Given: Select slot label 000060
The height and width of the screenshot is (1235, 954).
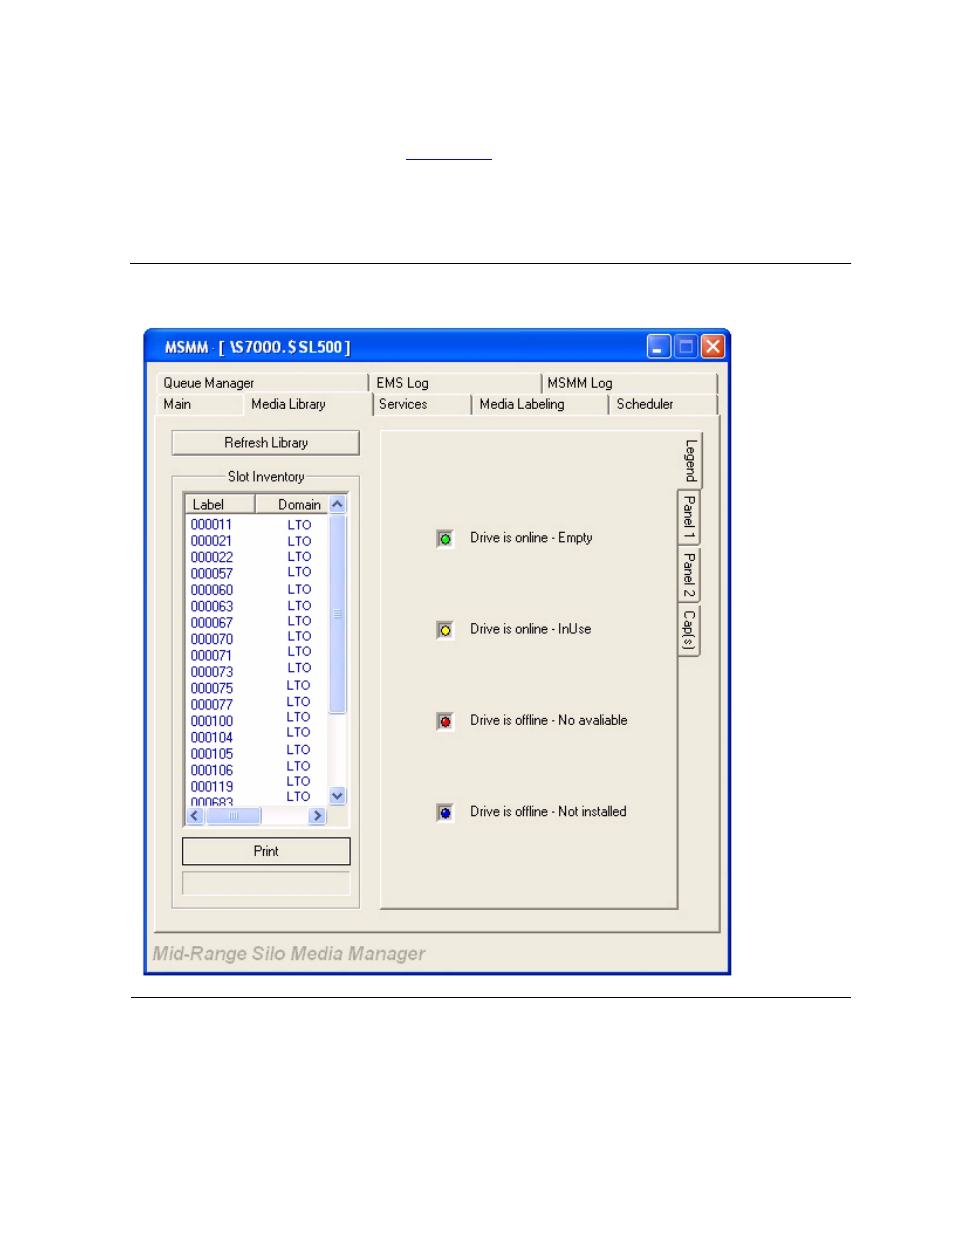Looking at the screenshot, I should (x=211, y=590).
